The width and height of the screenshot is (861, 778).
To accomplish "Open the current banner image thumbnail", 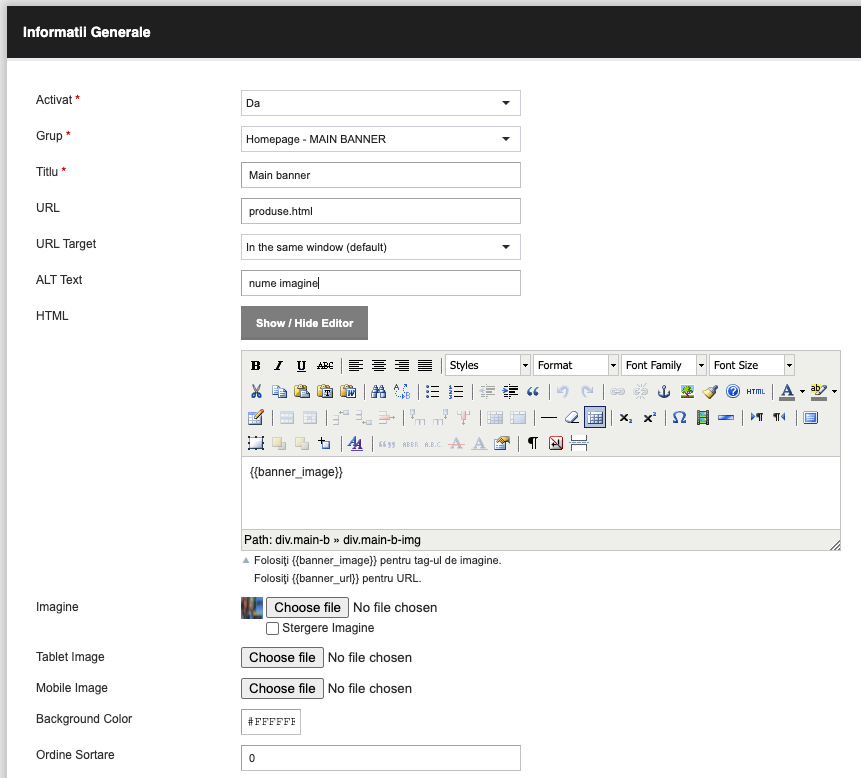I will [252, 608].
